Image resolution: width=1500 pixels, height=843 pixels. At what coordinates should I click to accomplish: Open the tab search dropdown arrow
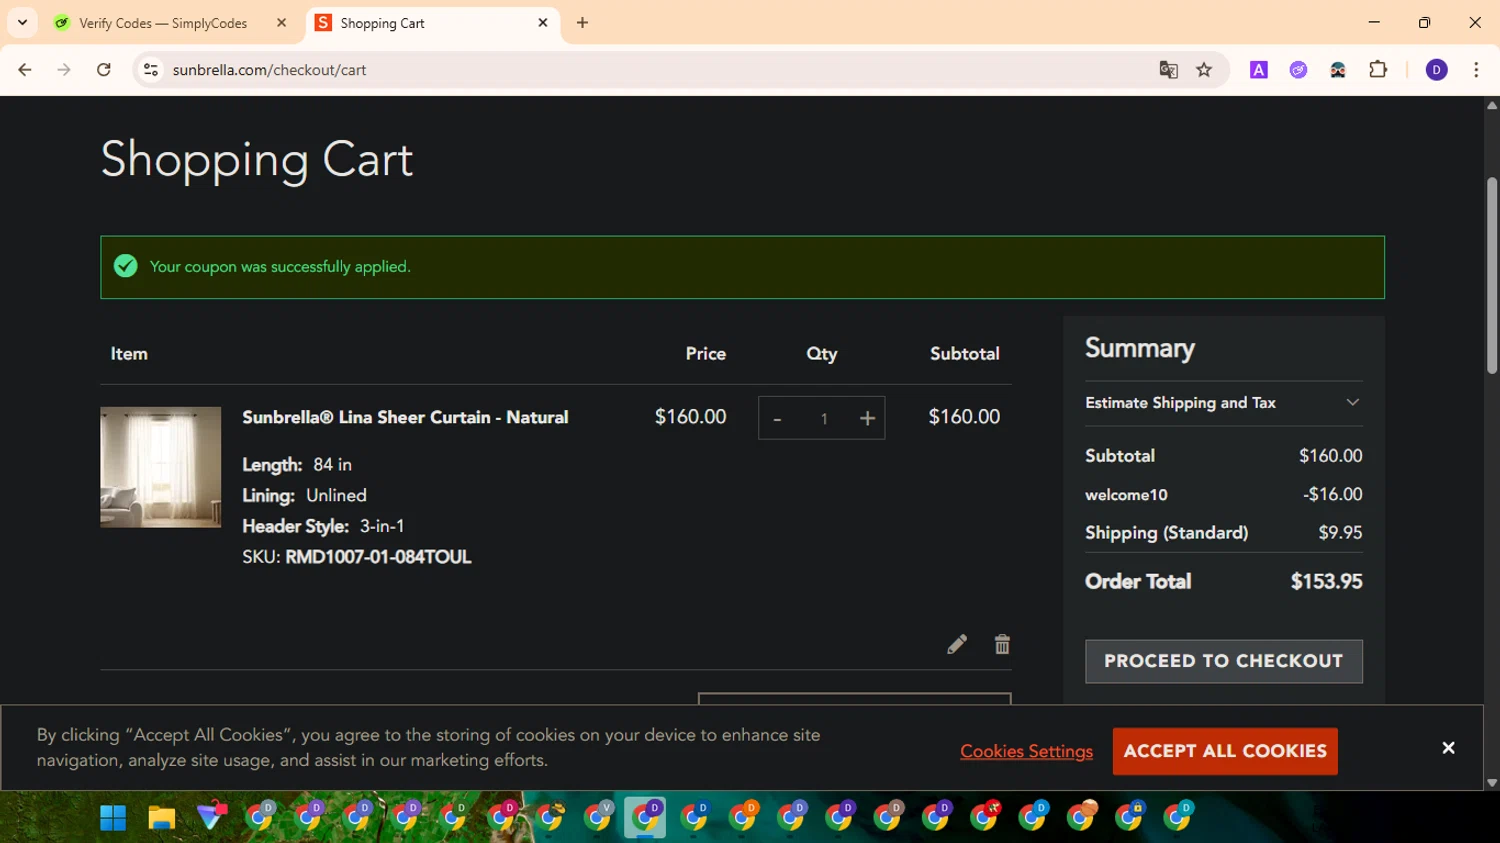(22, 22)
